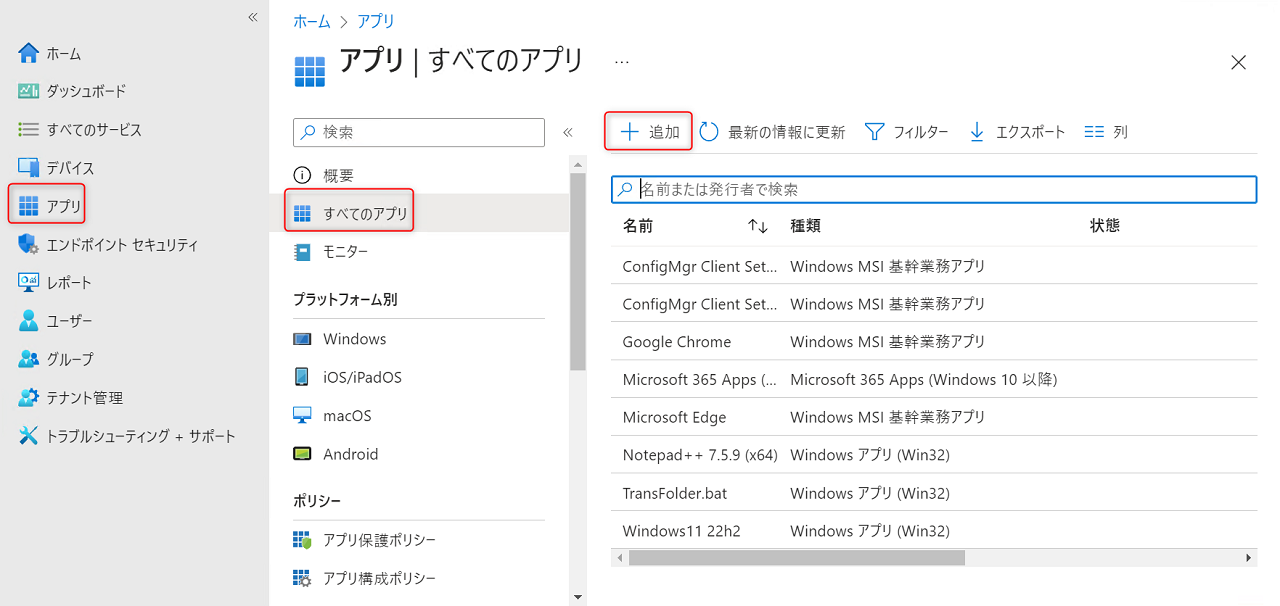Click the トラブルシューティング + サポート wrench icon
1280x606 pixels.
(x=28, y=436)
